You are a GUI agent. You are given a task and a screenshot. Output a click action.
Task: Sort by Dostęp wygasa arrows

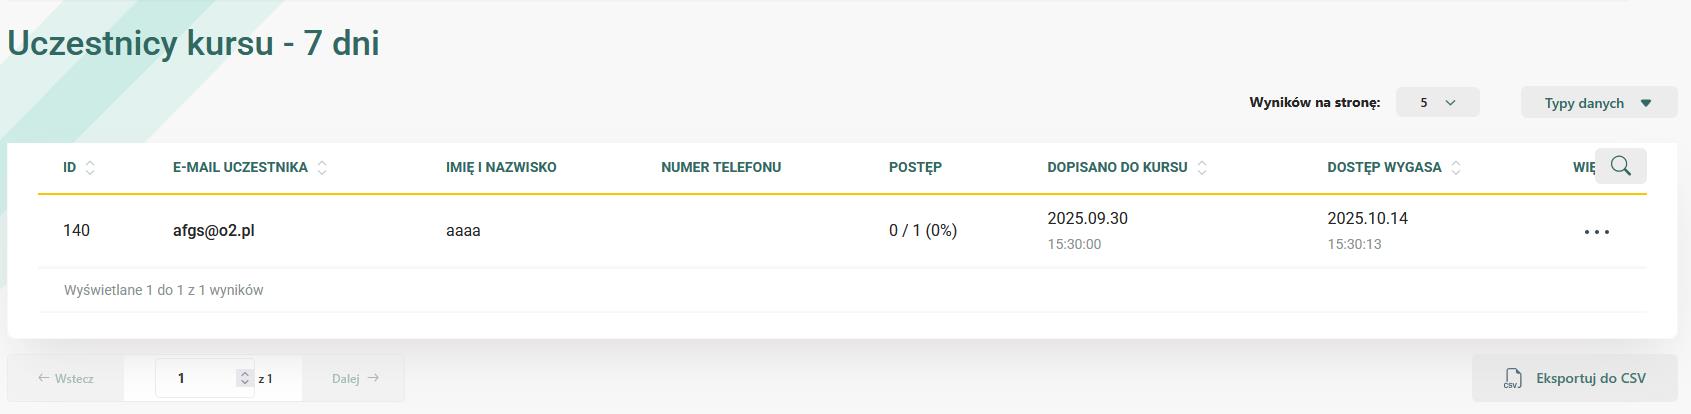(x=1456, y=168)
